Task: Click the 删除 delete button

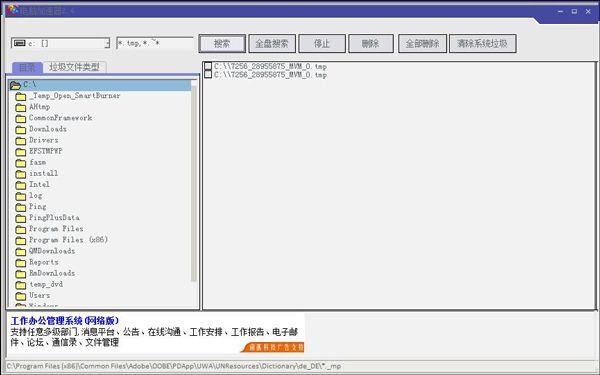Action: pyautogui.click(x=370, y=44)
